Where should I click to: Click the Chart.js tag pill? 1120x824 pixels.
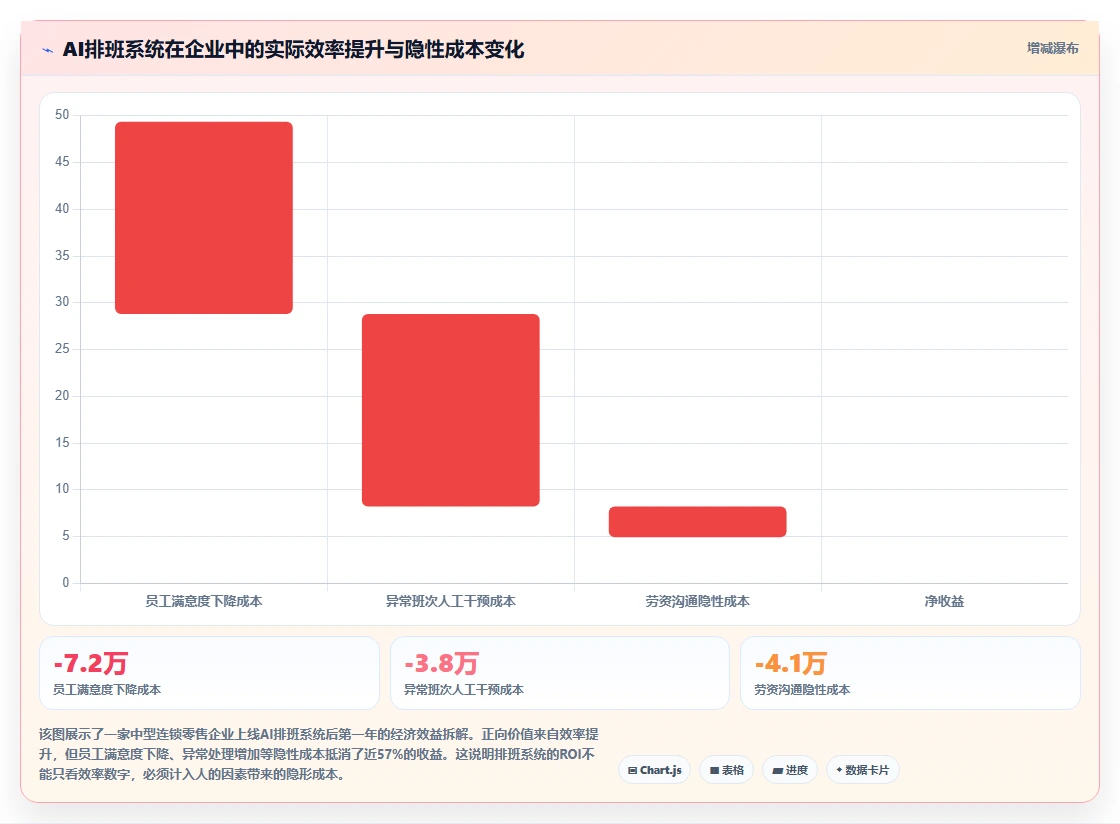(654, 770)
